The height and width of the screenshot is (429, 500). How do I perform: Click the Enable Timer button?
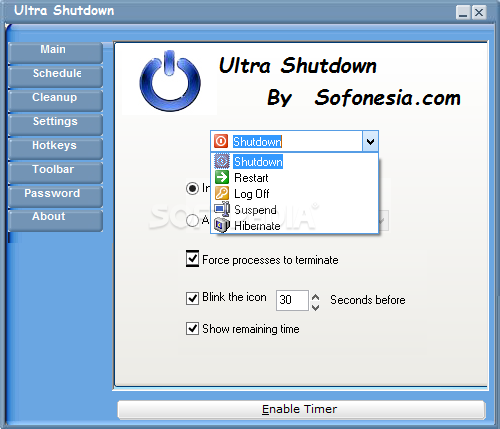pos(301,409)
